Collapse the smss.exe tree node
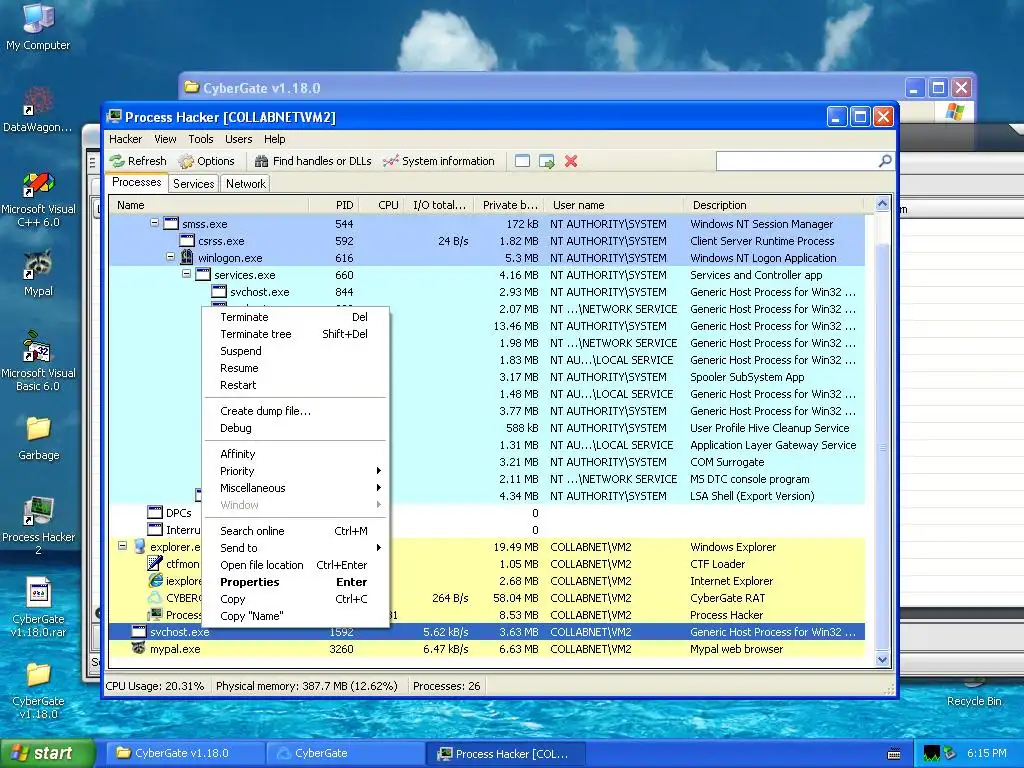The image size is (1024, 768). pos(154,223)
